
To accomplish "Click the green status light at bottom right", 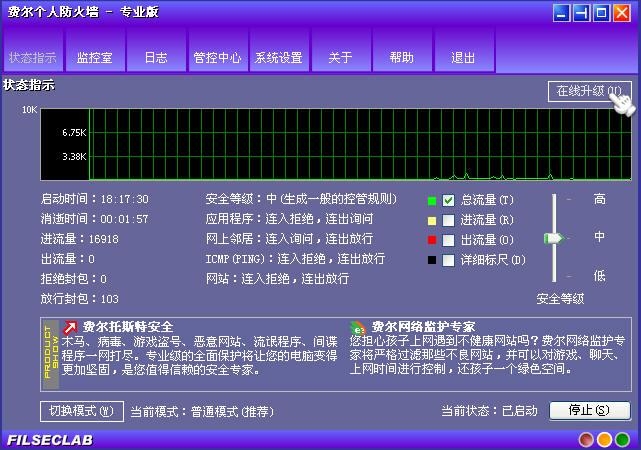I will [x=586, y=439].
